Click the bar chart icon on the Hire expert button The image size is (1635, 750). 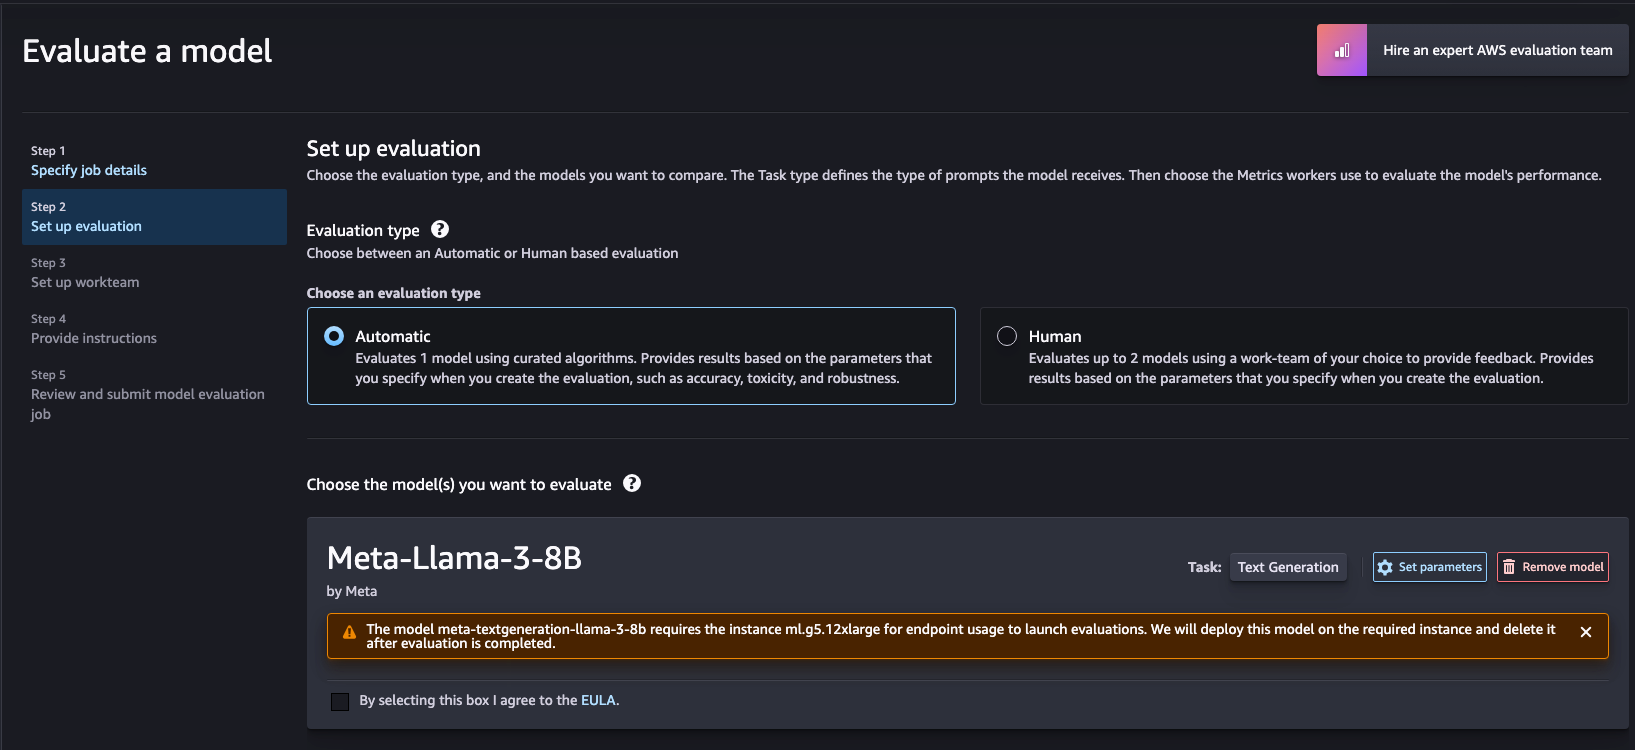(x=1342, y=50)
